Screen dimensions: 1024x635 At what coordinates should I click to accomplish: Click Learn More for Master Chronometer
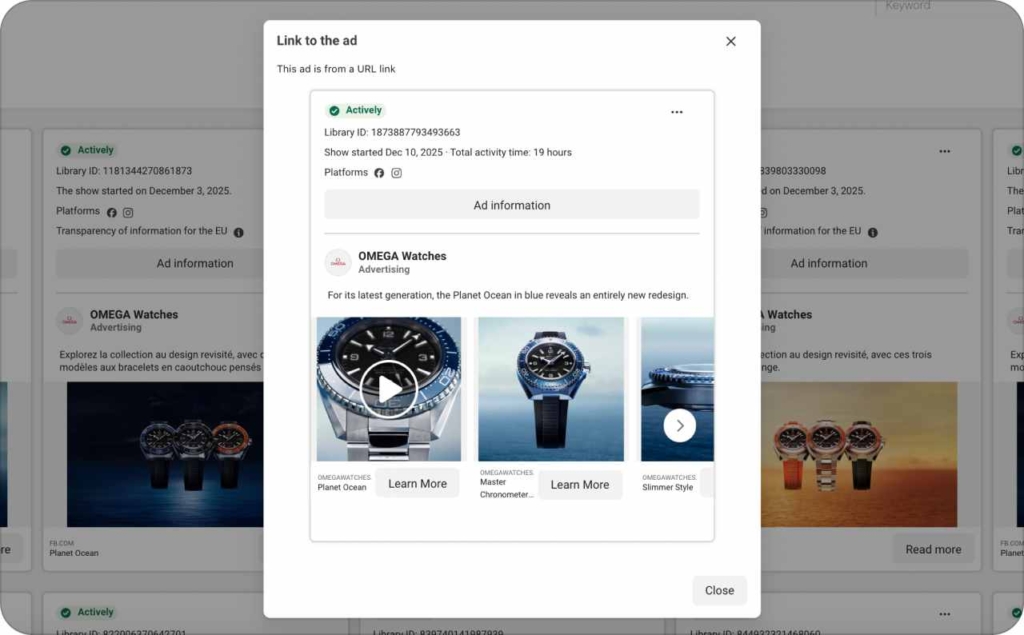click(579, 485)
